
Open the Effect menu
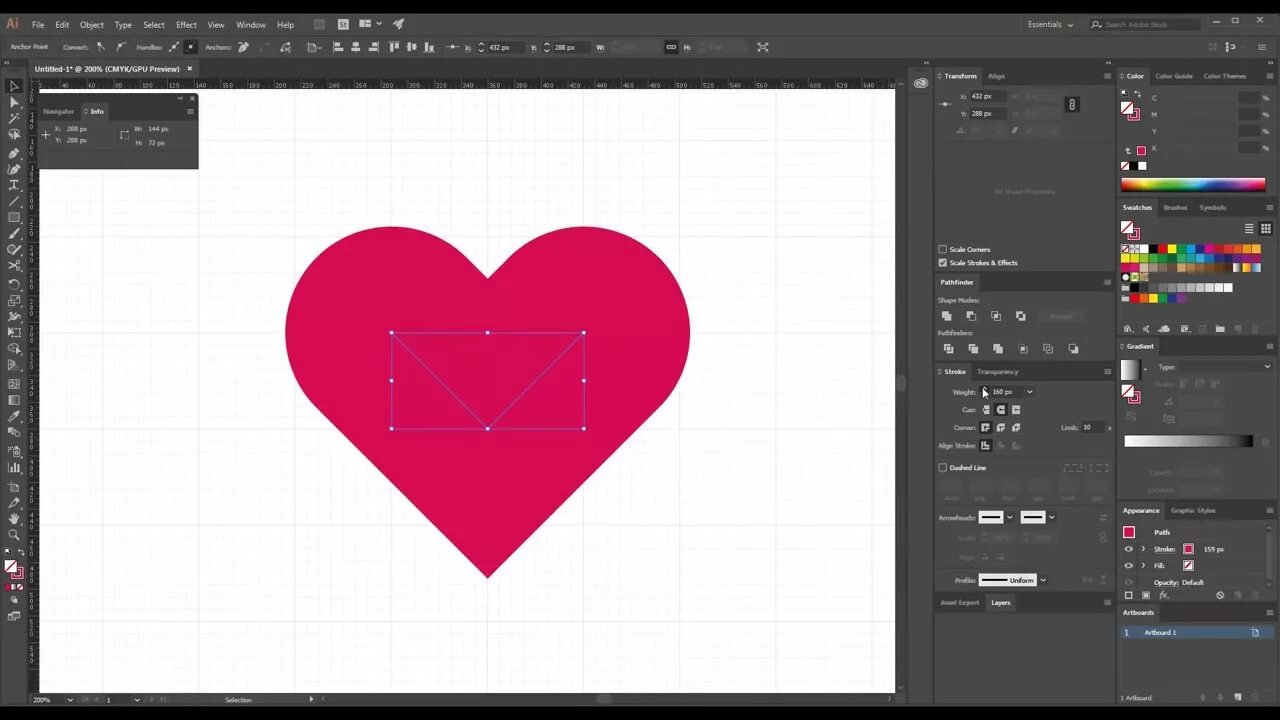(x=187, y=24)
